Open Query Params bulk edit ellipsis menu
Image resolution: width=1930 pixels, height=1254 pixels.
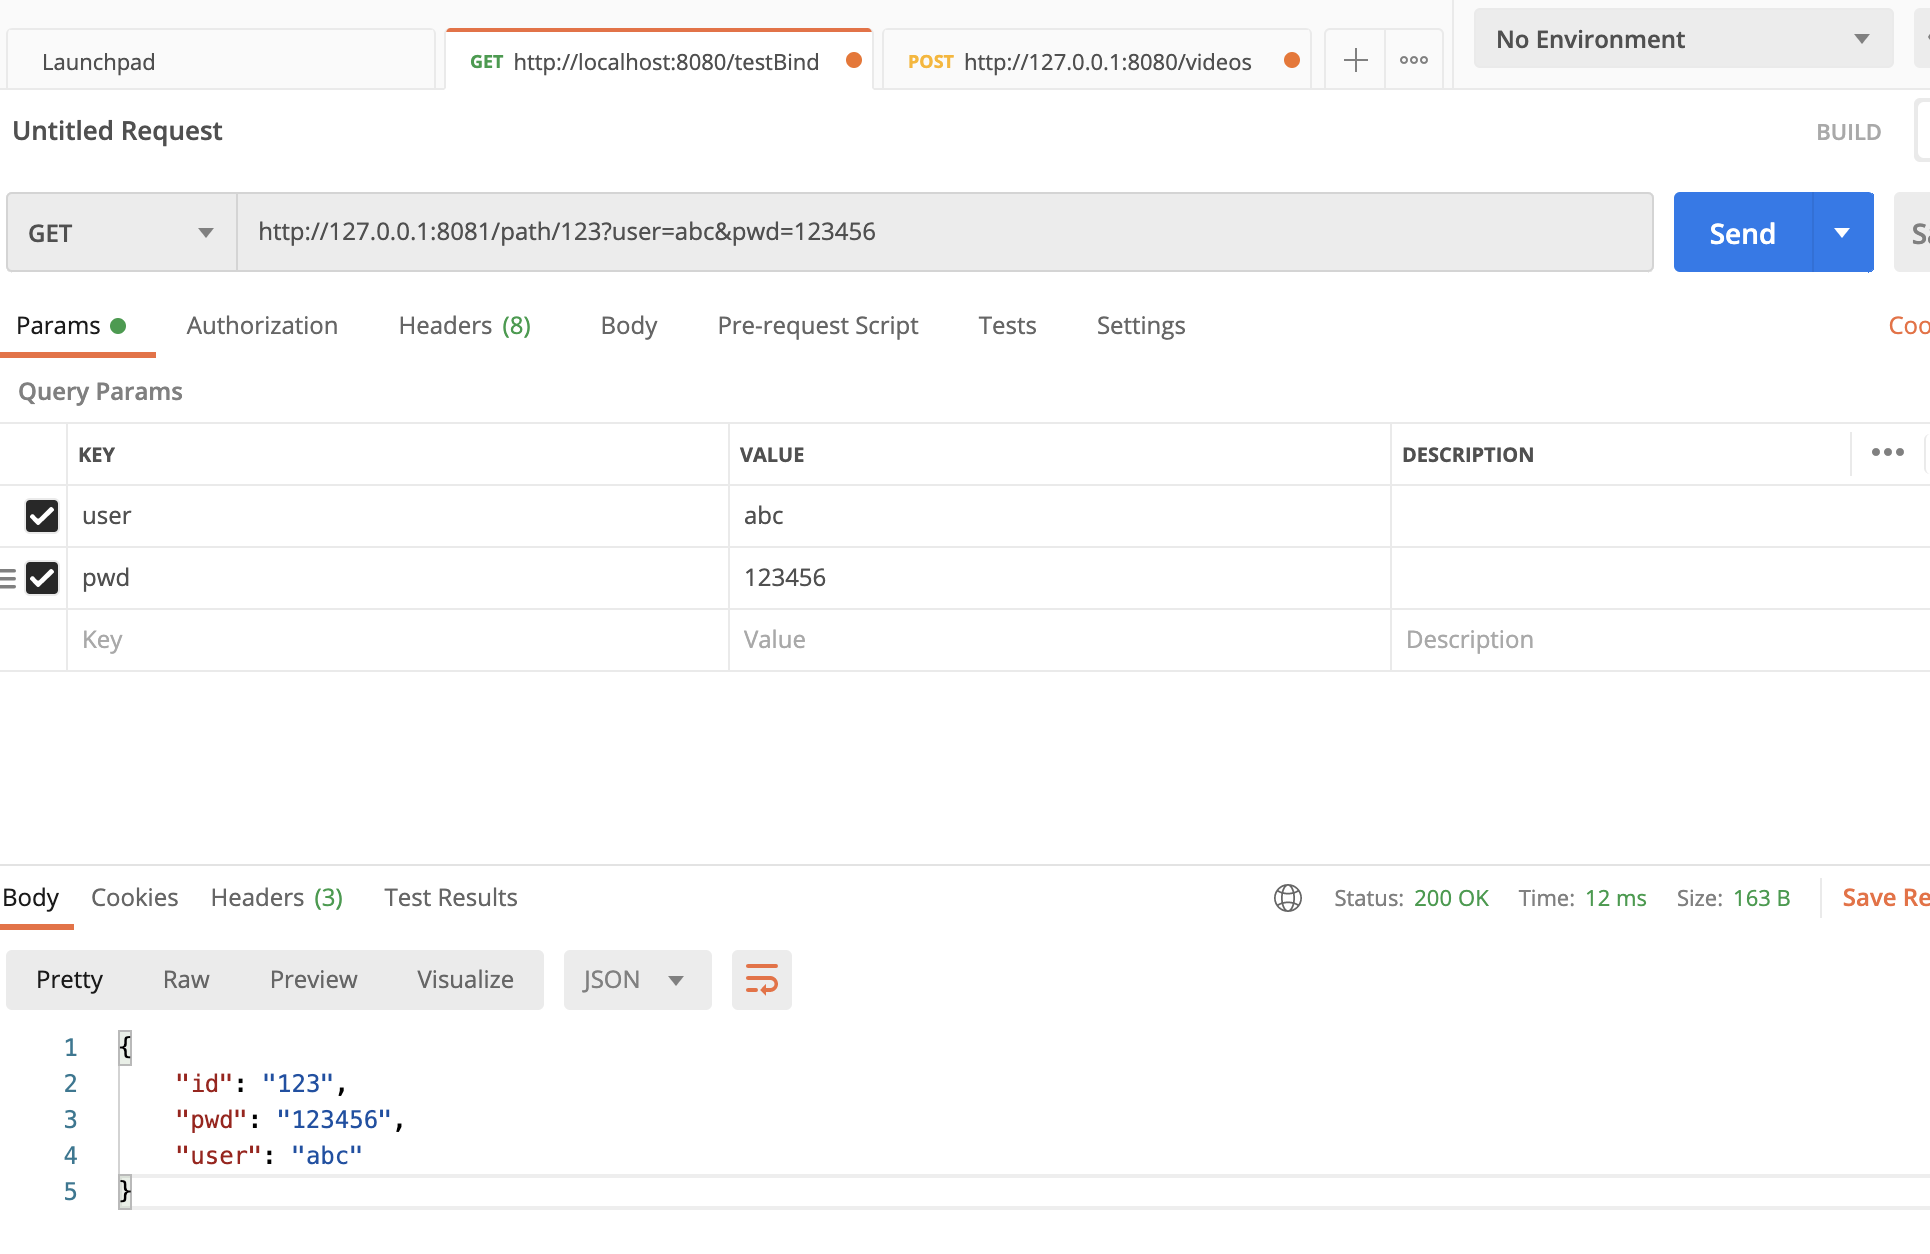[1887, 453]
